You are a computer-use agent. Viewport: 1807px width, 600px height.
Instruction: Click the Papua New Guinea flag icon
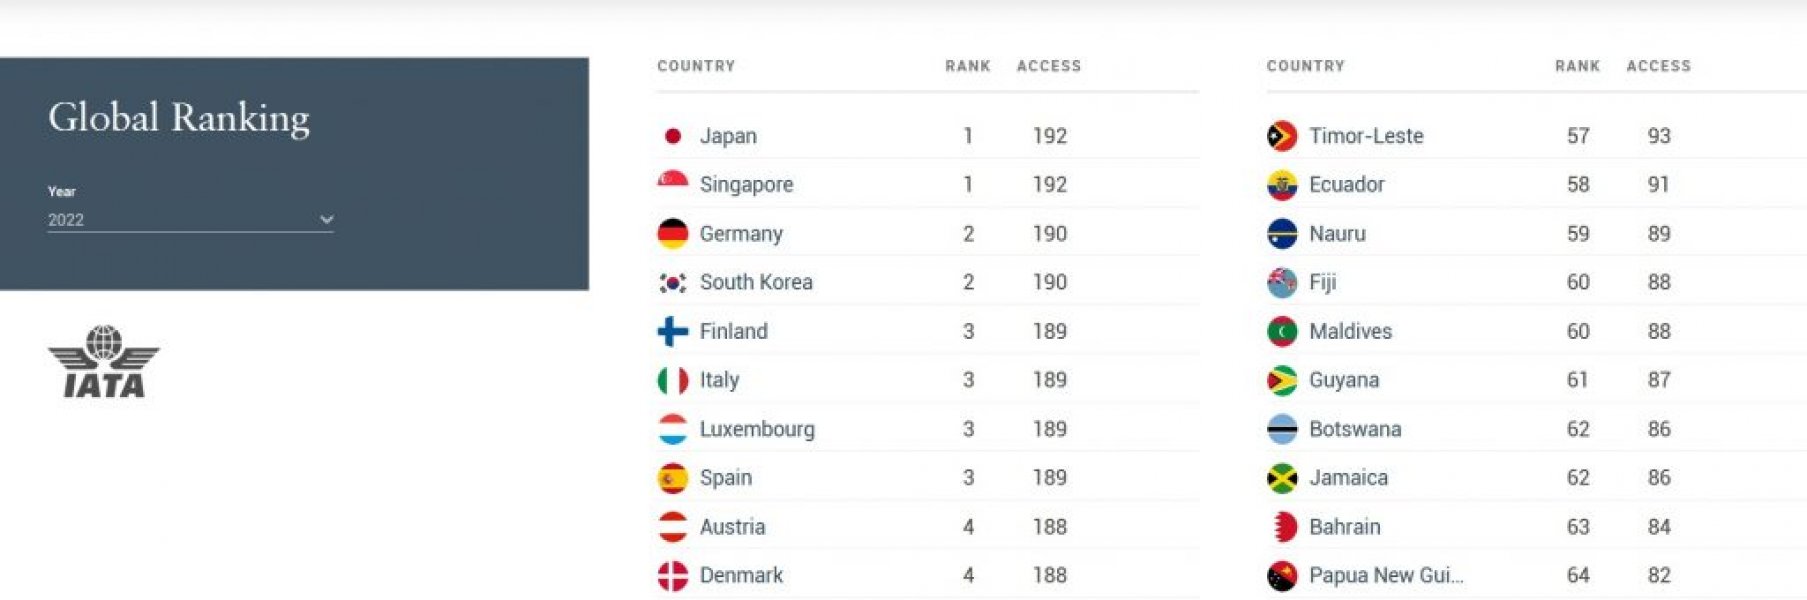tap(1282, 576)
